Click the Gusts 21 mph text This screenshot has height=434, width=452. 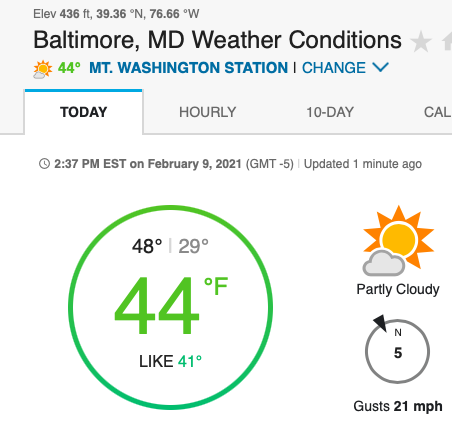398,406
